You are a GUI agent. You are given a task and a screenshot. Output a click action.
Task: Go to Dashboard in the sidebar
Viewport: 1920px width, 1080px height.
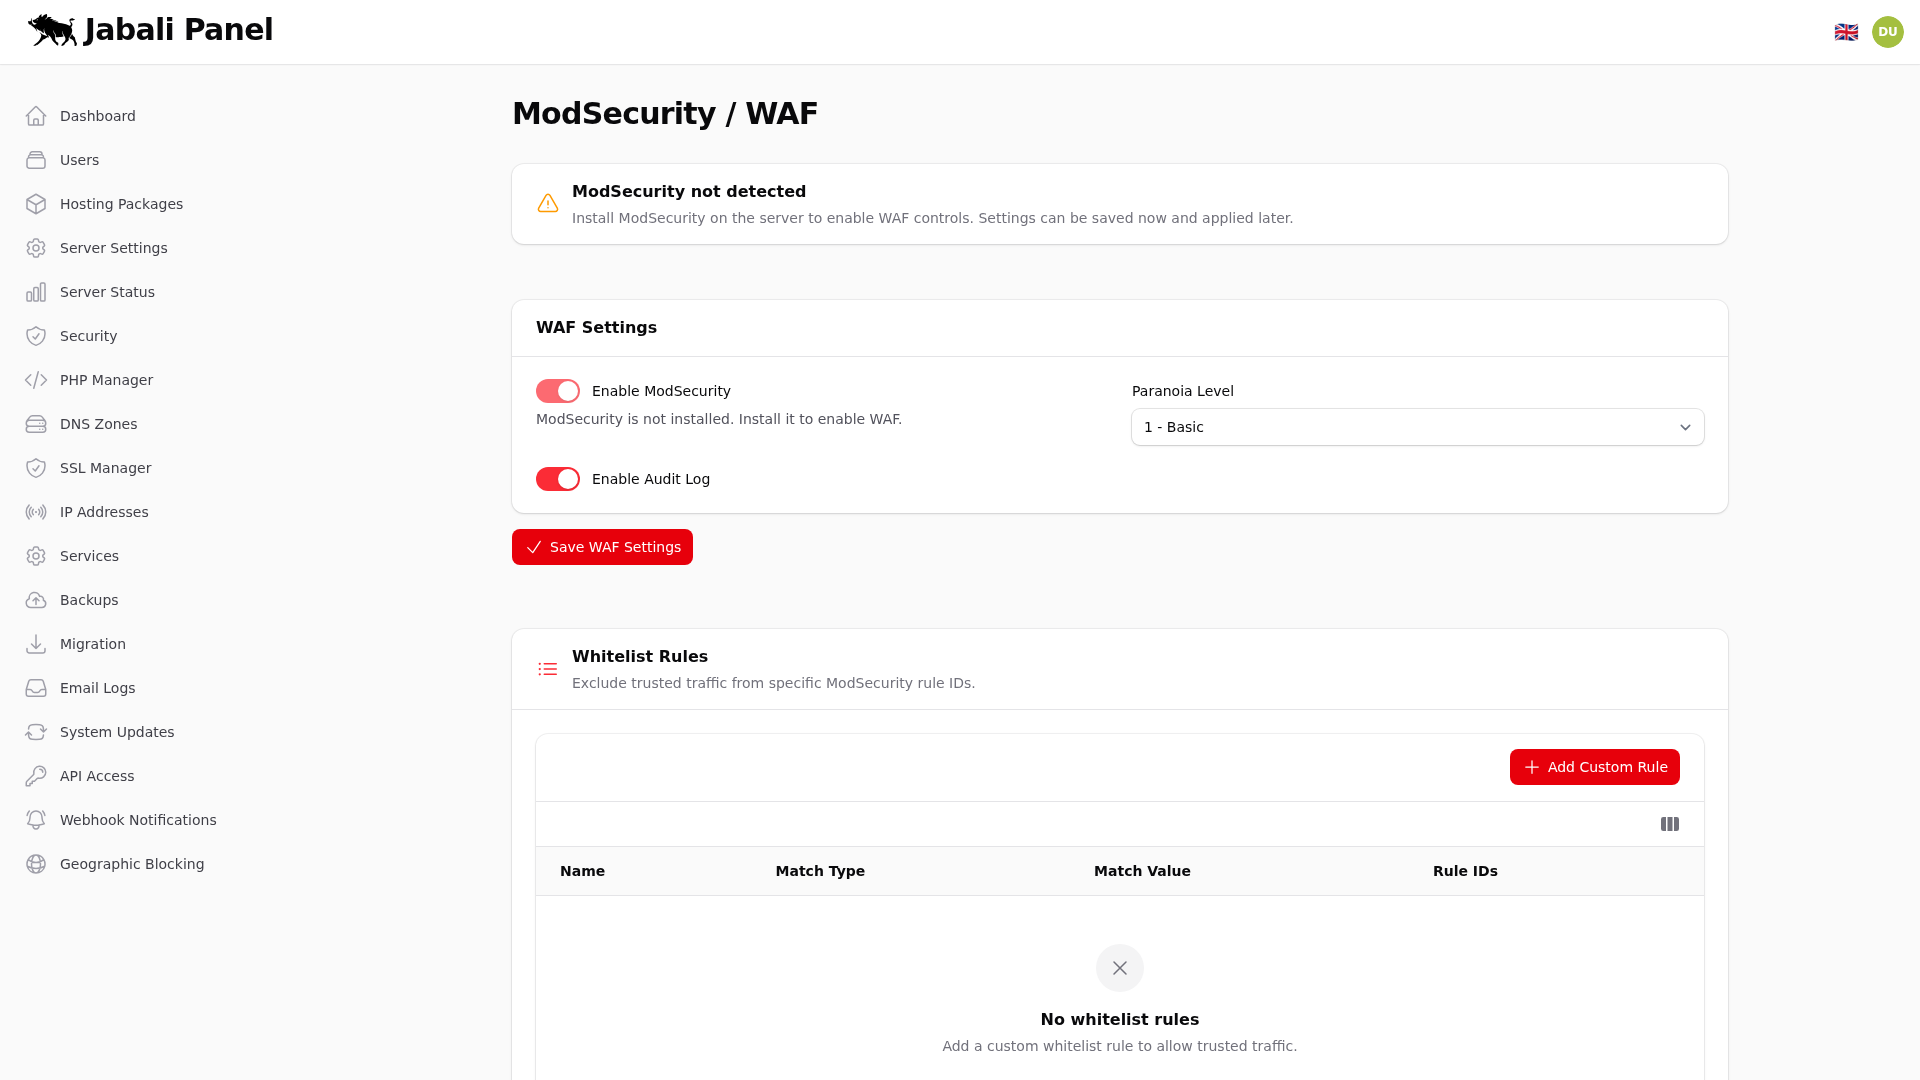[x=97, y=115]
